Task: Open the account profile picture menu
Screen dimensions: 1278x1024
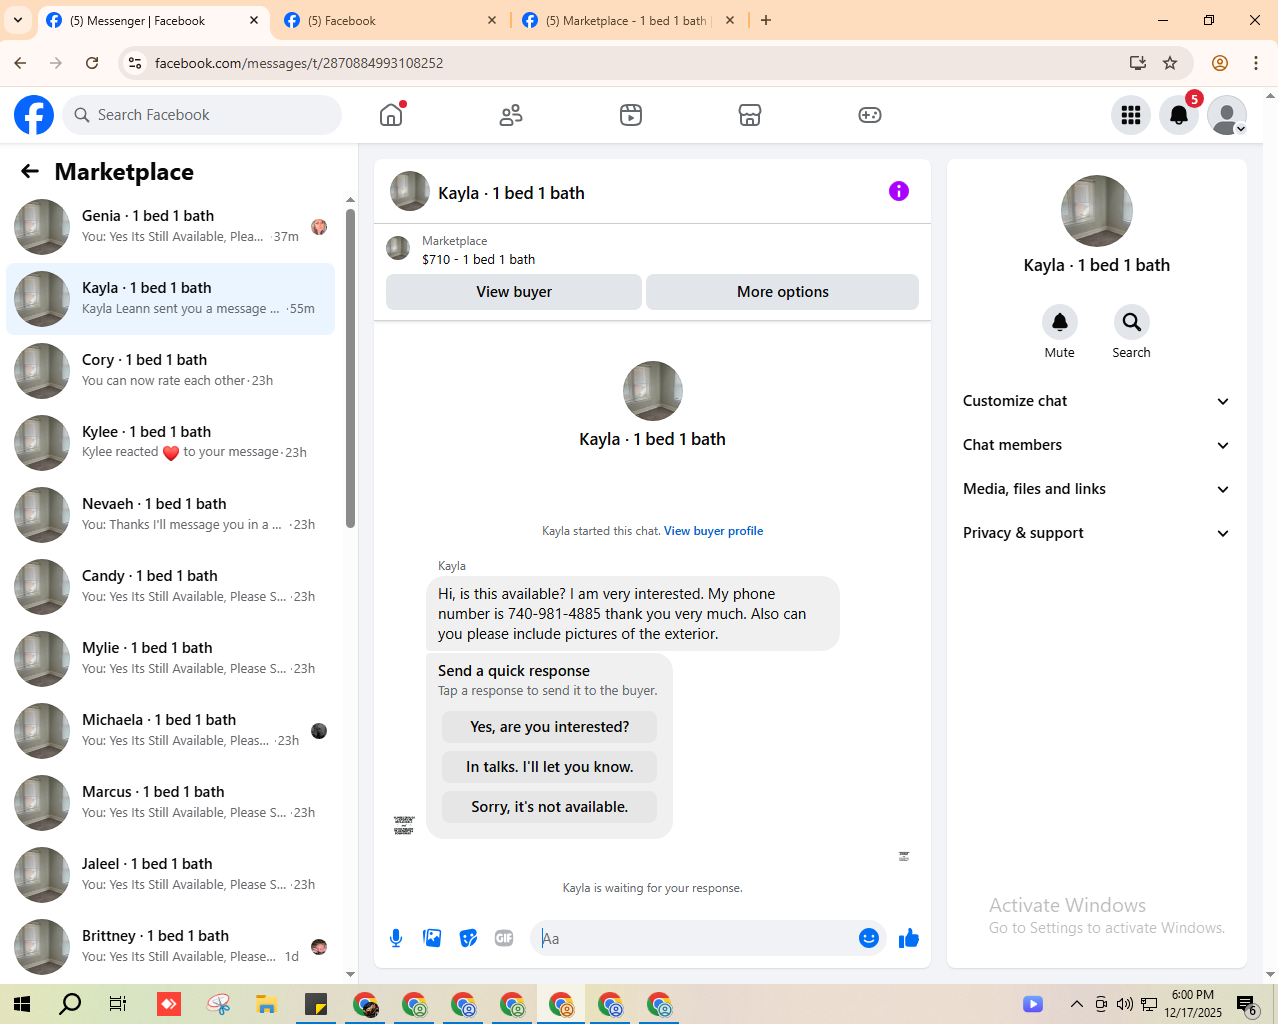Action: [x=1227, y=115]
